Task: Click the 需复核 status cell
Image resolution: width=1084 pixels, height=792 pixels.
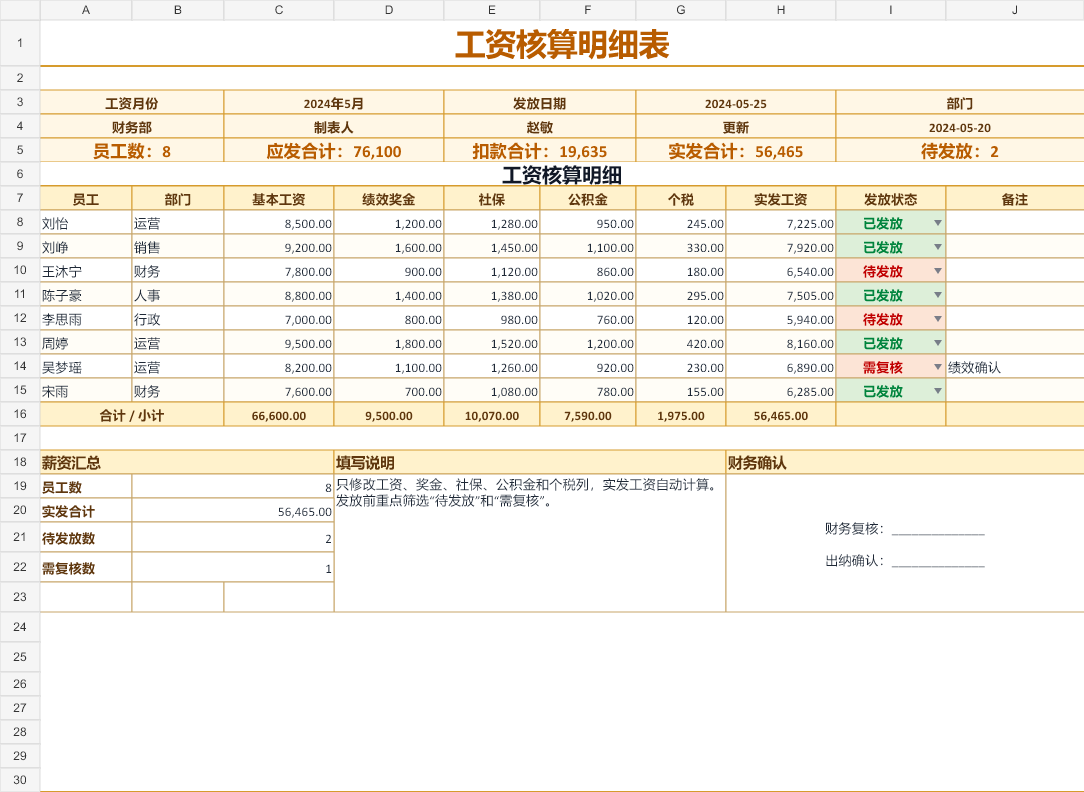Action: (890, 367)
